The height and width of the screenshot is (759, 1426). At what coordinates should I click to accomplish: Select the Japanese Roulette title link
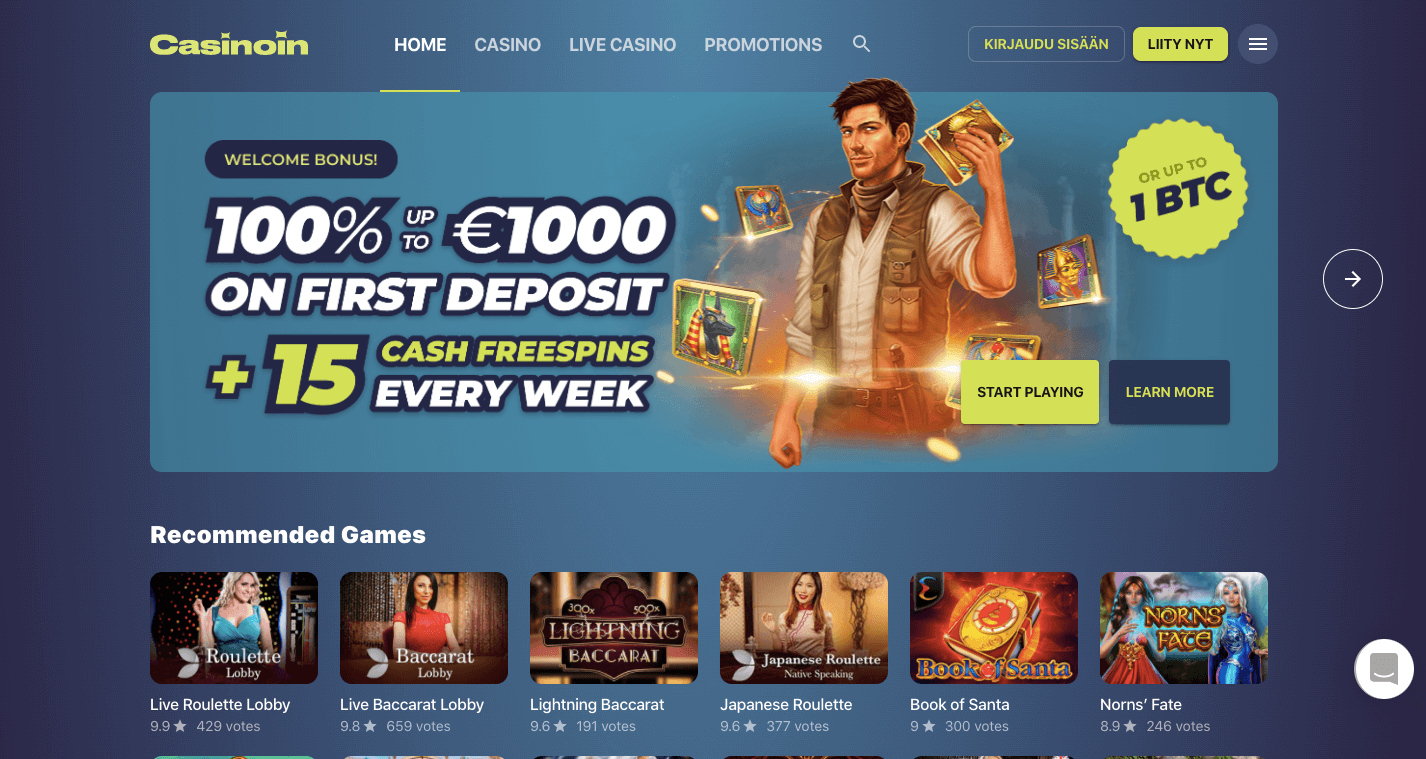pos(786,705)
